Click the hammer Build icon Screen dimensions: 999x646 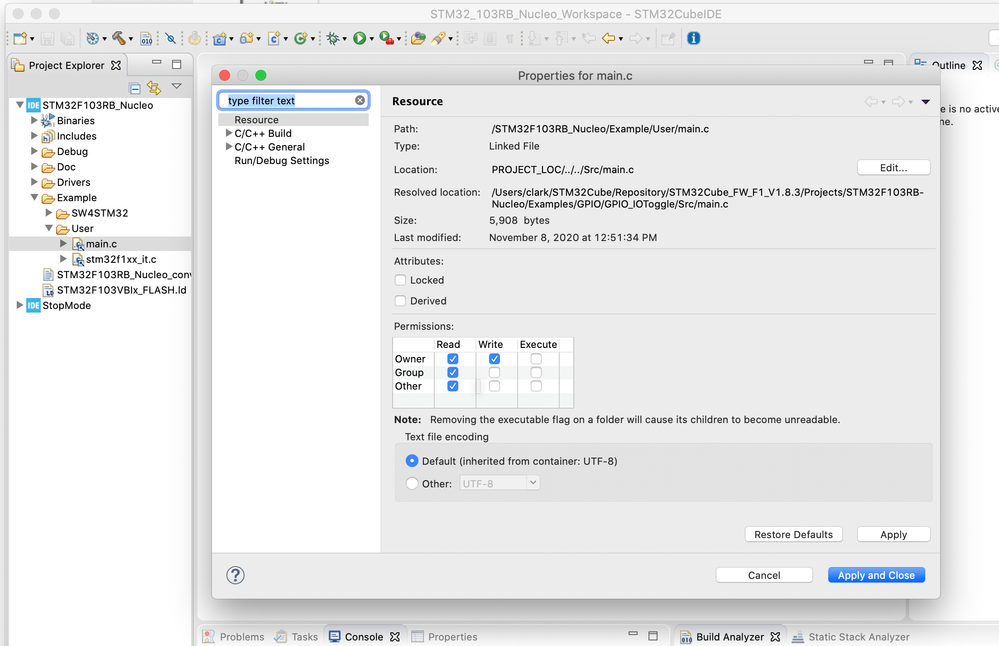click(x=119, y=38)
